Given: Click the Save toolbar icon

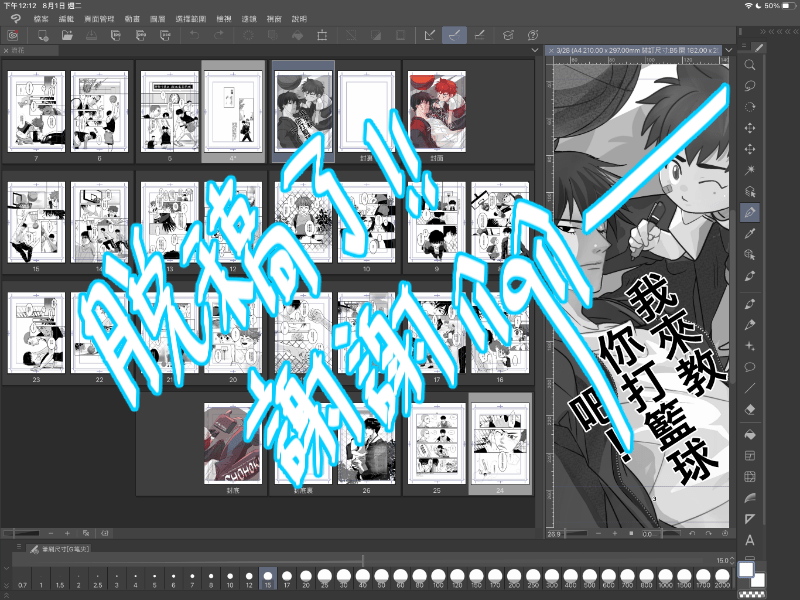Looking at the screenshot, I should pyautogui.click(x=91, y=35).
